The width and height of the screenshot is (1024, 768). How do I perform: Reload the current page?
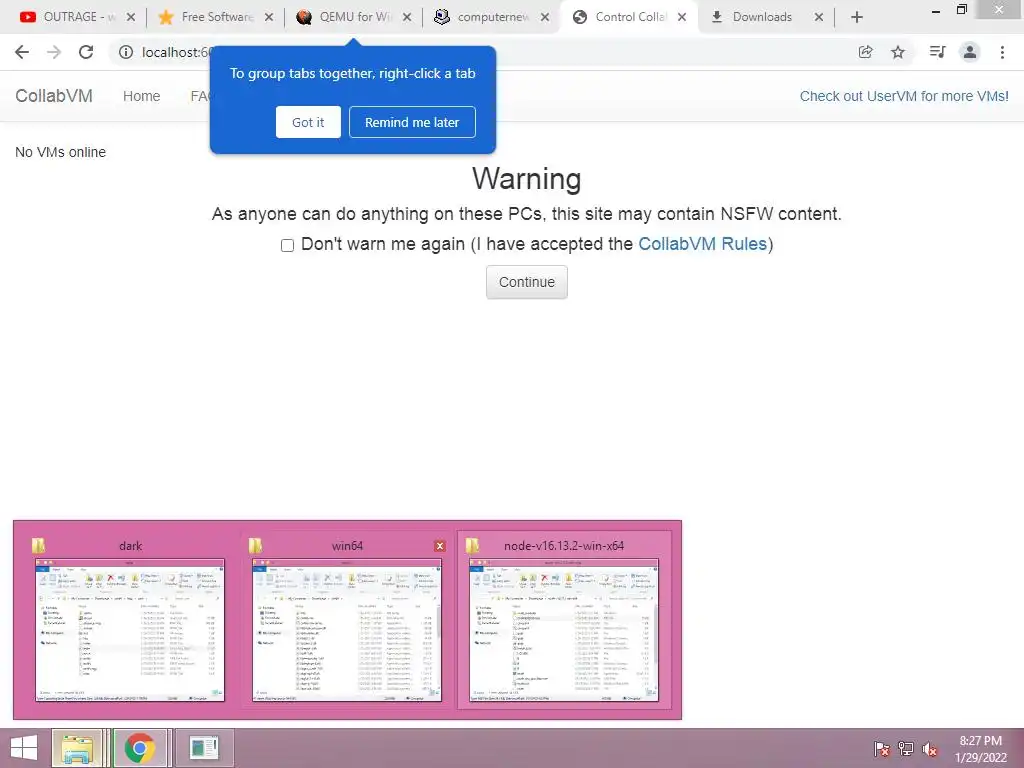(86, 52)
